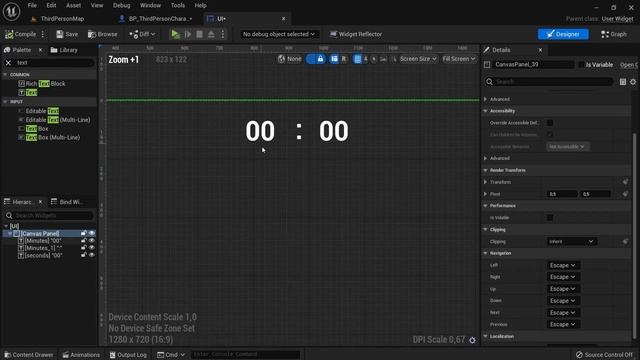Viewport: 640px width, 360px height.
Task: Open the File menu
Action: coord(32,5)
